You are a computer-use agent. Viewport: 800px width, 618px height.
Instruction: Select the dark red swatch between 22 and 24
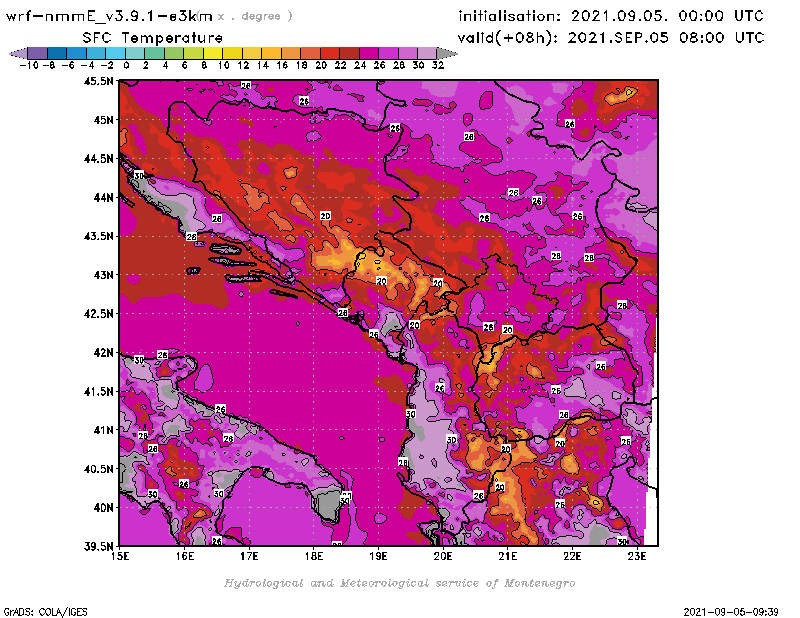[x=349, y=53]
